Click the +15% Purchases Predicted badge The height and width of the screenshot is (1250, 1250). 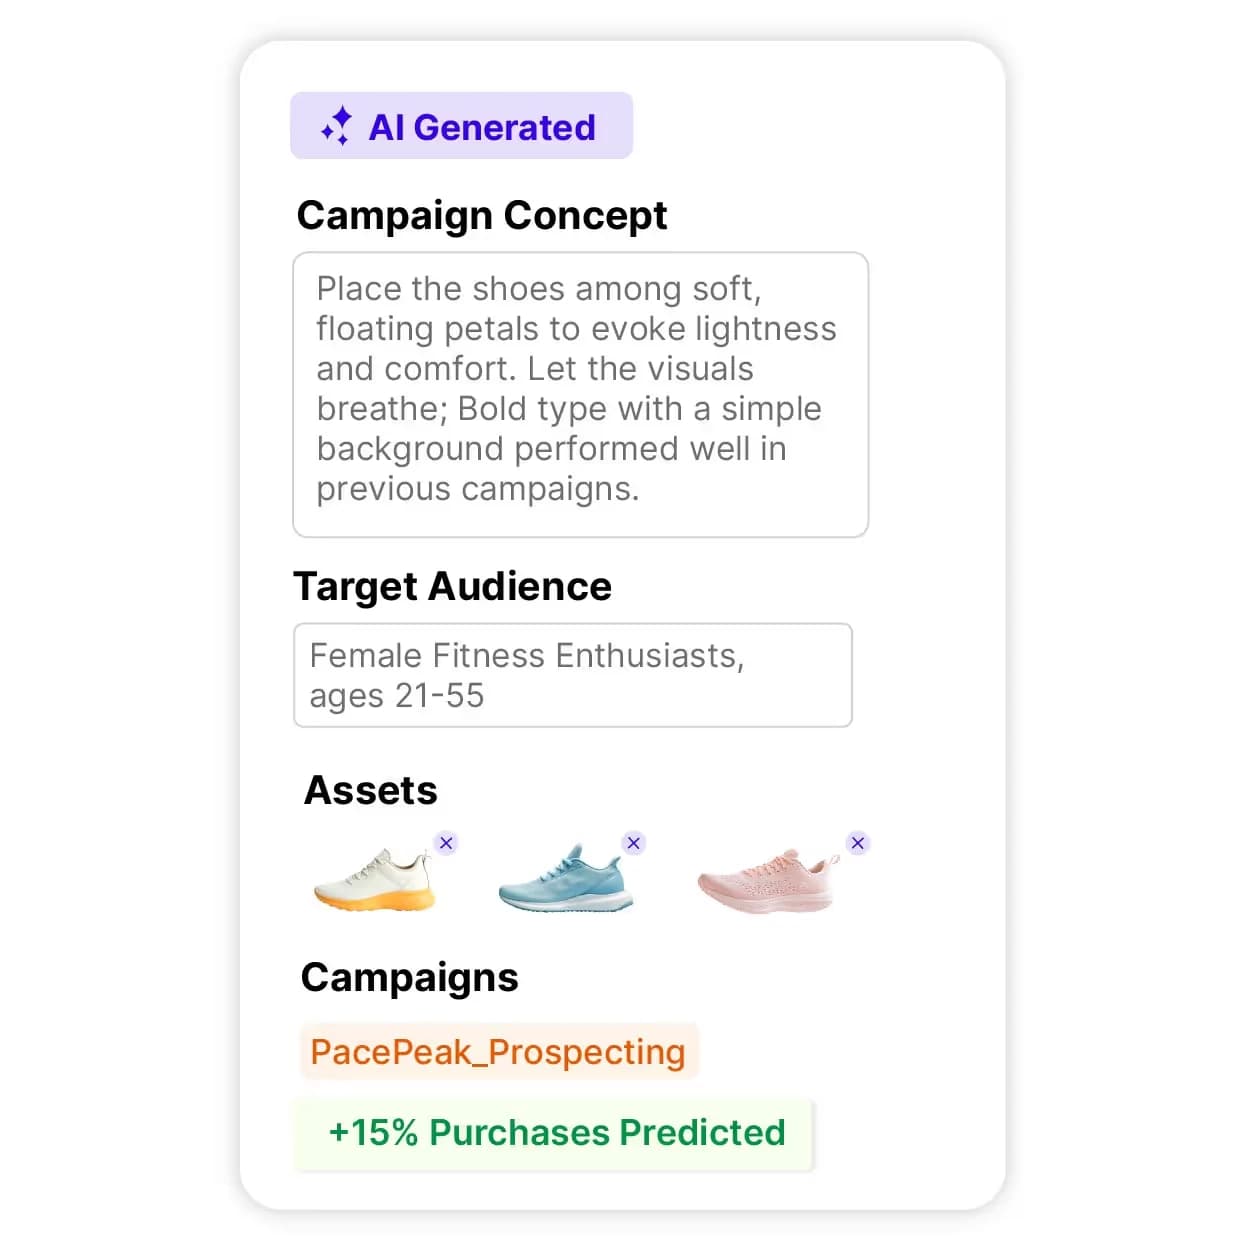point(556,1133)
